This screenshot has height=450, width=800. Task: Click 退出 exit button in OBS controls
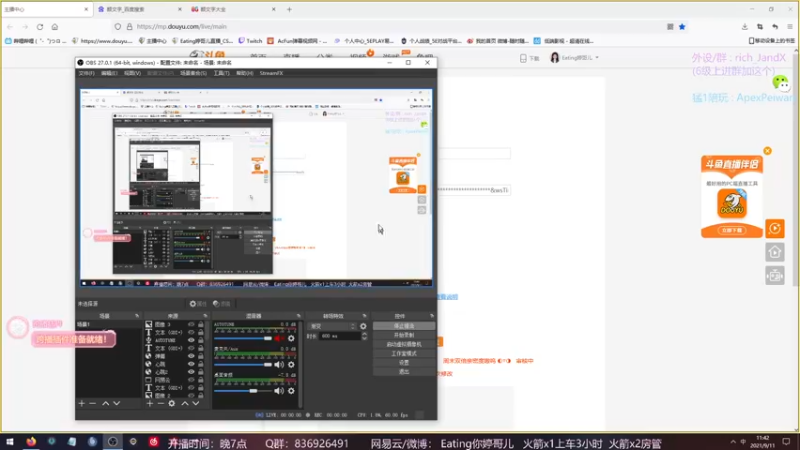click(404, 372)
